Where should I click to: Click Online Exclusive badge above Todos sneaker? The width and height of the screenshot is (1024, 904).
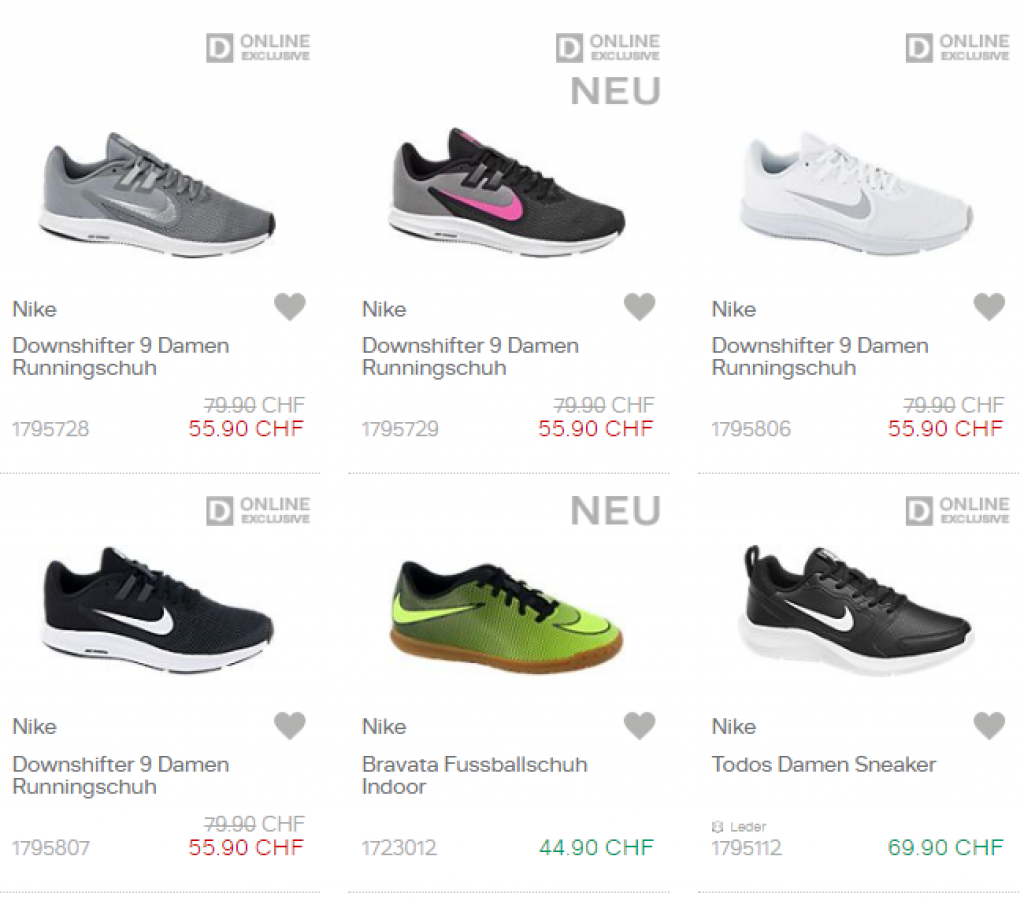957,510
